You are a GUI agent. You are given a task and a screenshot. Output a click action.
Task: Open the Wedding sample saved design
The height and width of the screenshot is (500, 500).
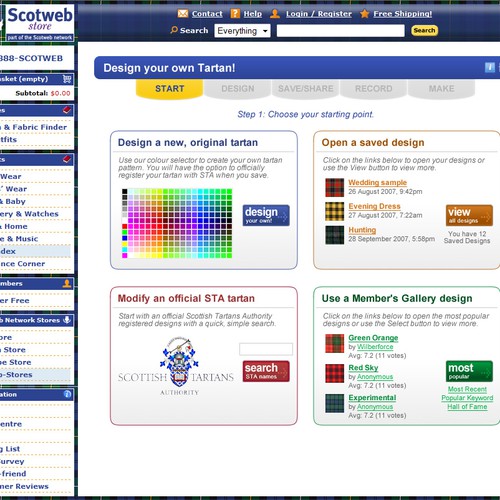(378, 182)
